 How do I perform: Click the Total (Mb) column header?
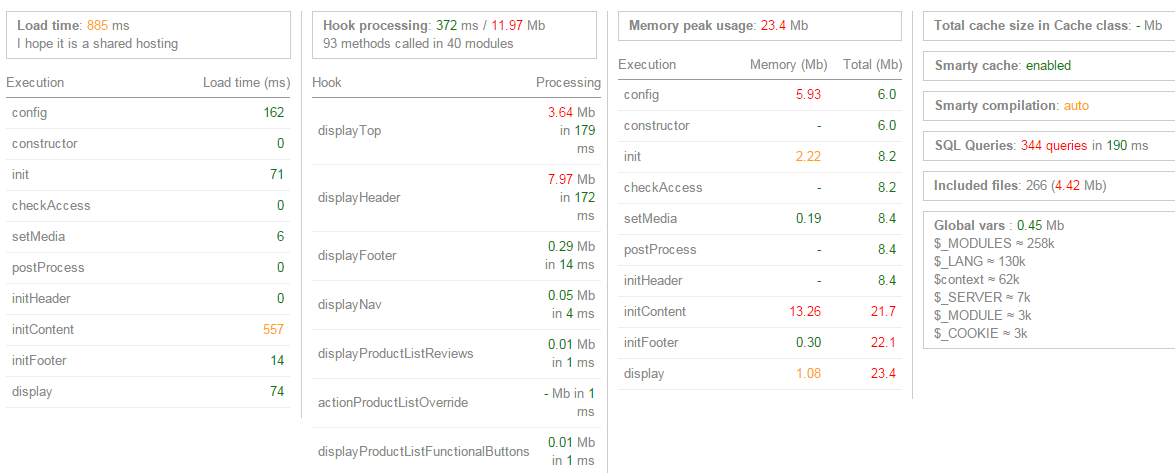(873, 65)
